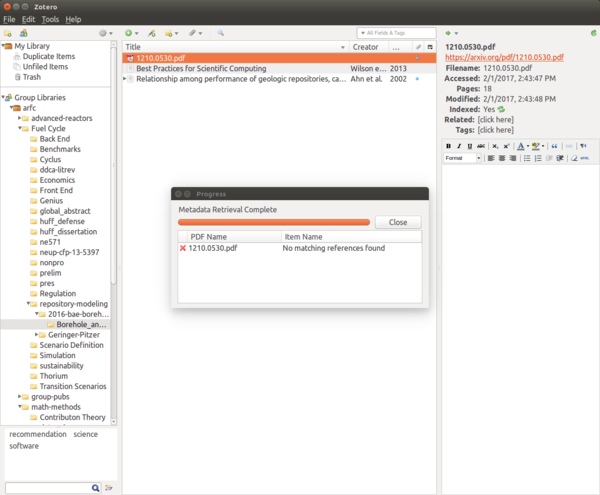This screenshot has height=495, width=600.
Task: Apply Subscript formatting in note editor
Action: [x=495, y=146]
